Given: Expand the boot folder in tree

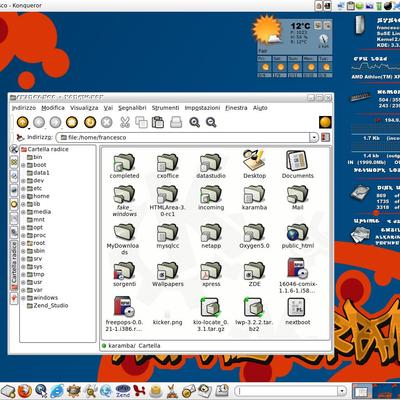Looking at the screenshot, I should pos(23,165).
